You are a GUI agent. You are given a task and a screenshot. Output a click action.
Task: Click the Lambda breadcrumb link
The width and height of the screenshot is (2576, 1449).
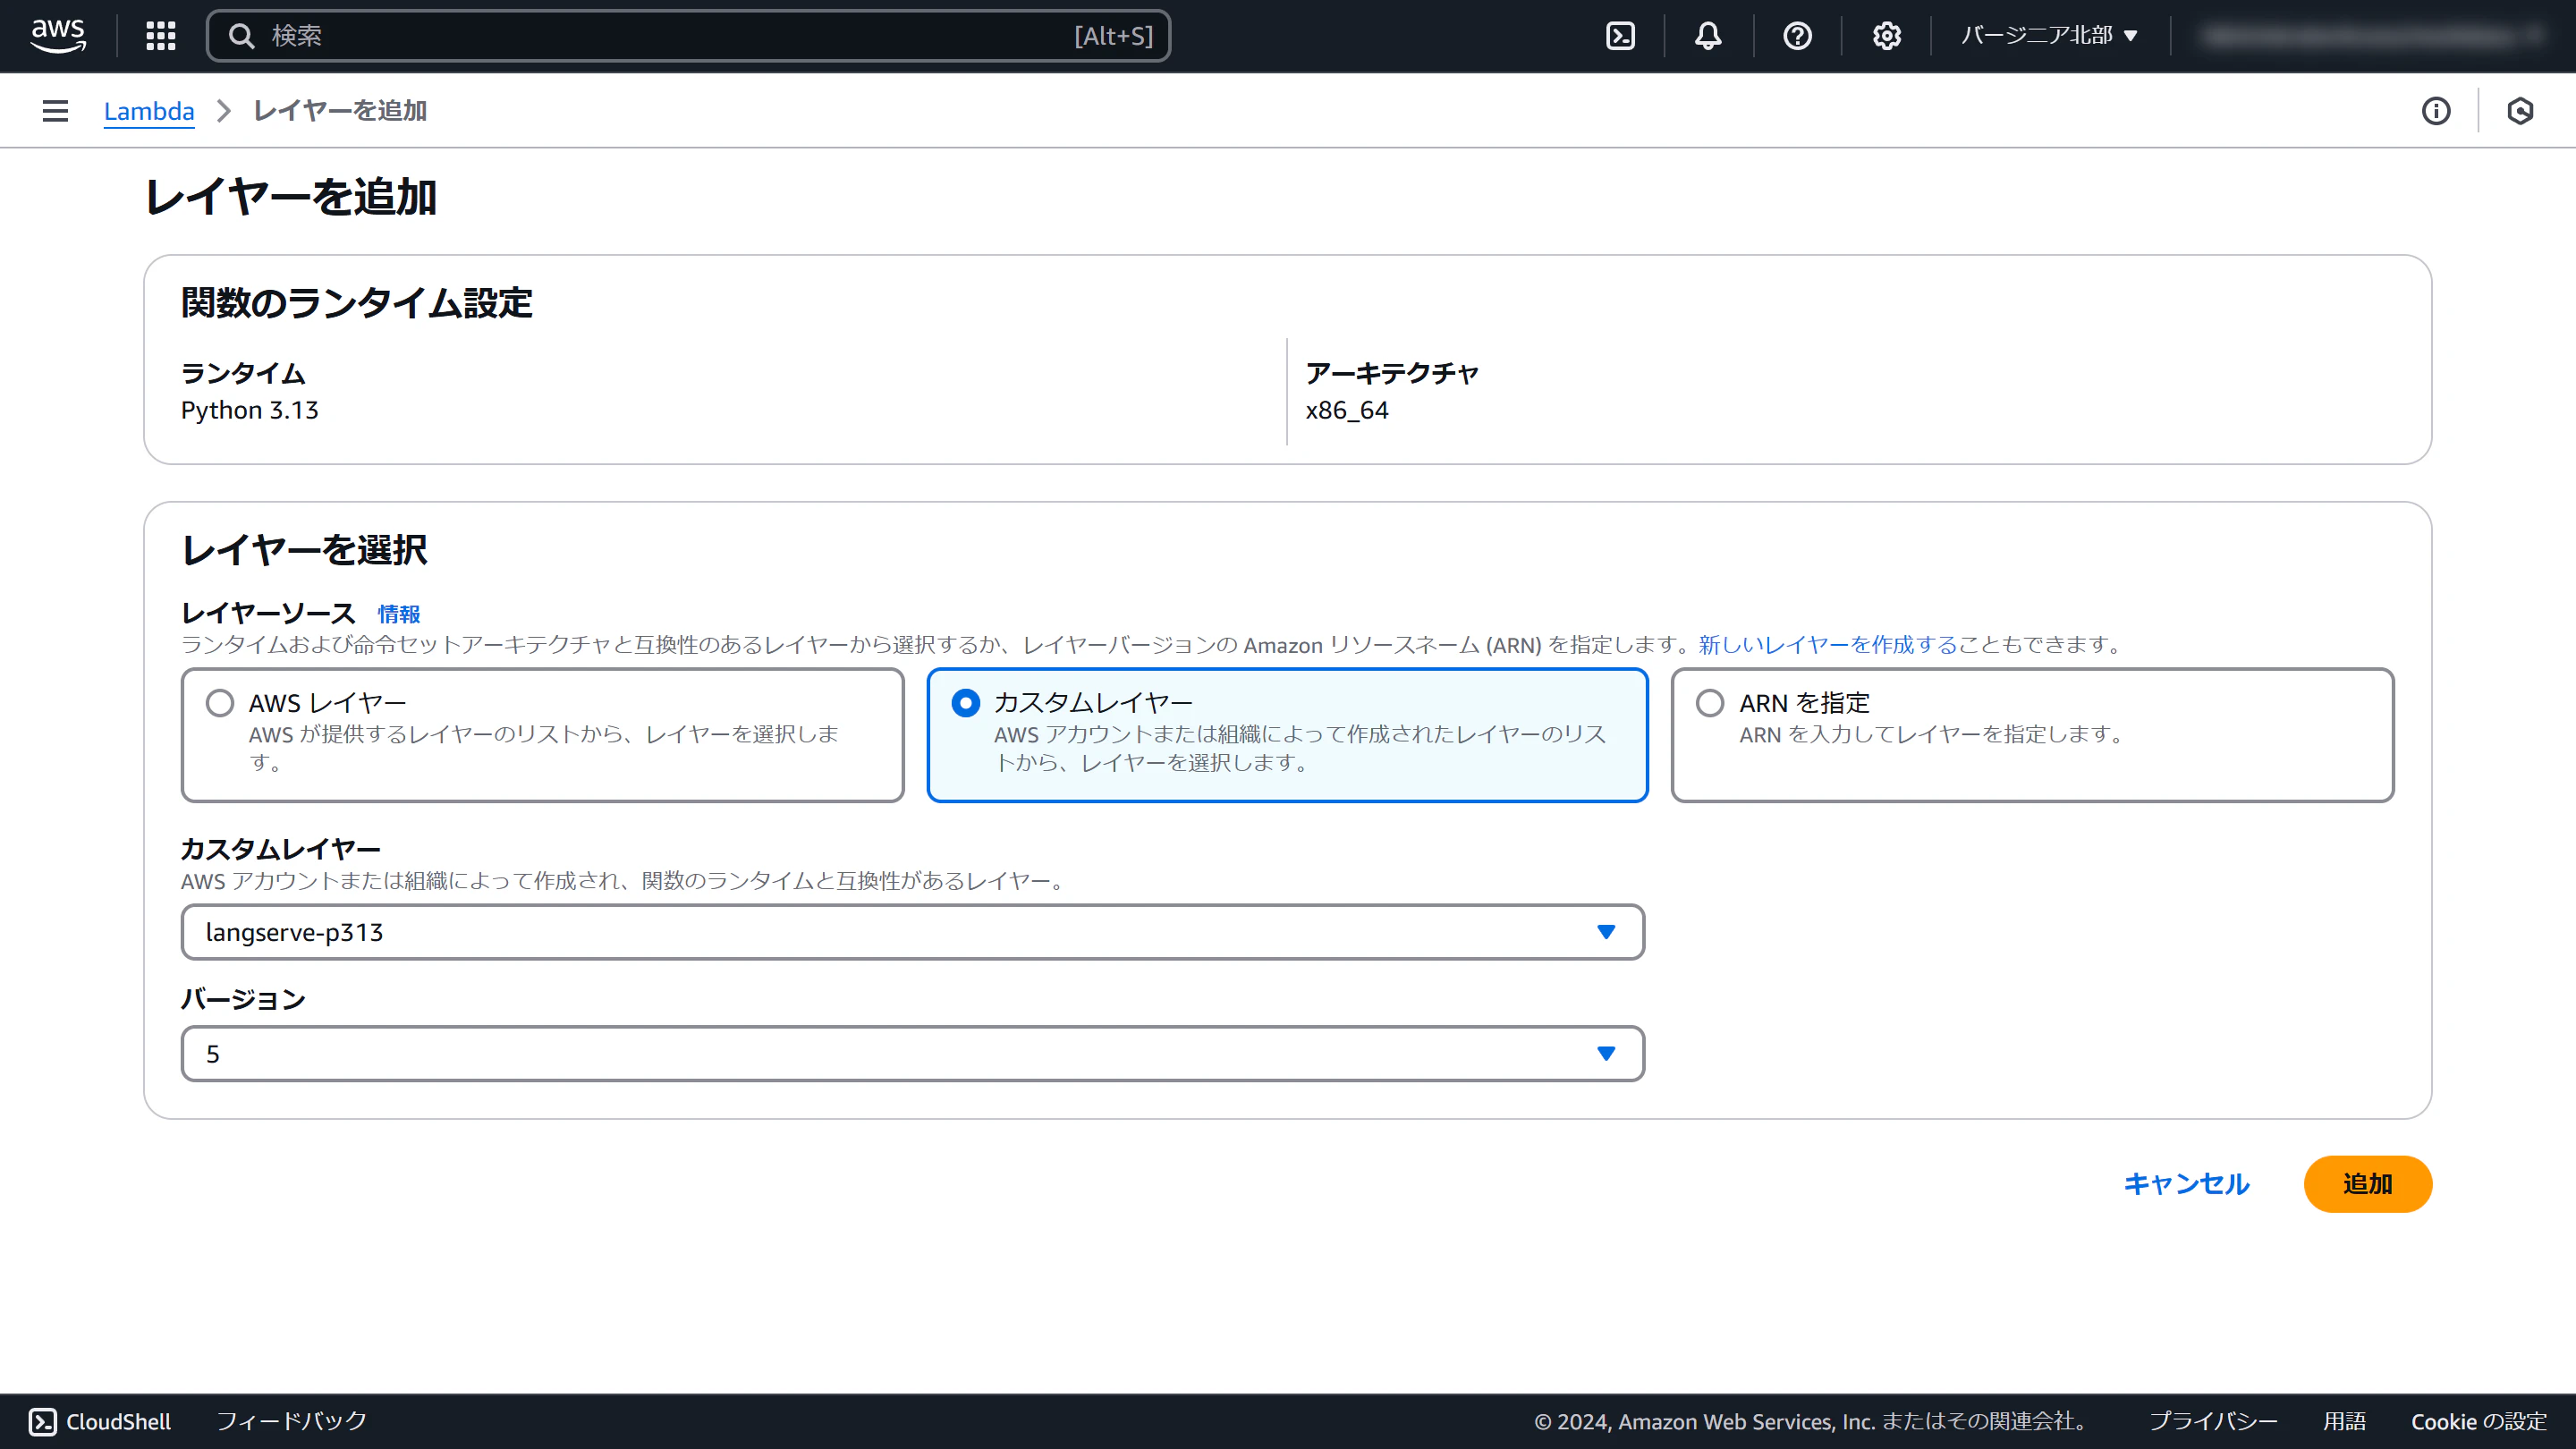(x=149, y=111)
